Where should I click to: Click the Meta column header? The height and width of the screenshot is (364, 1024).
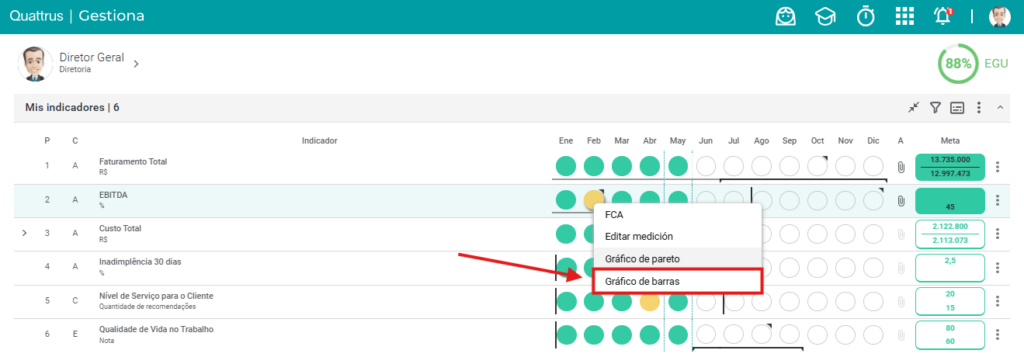[x=950, y=141]
